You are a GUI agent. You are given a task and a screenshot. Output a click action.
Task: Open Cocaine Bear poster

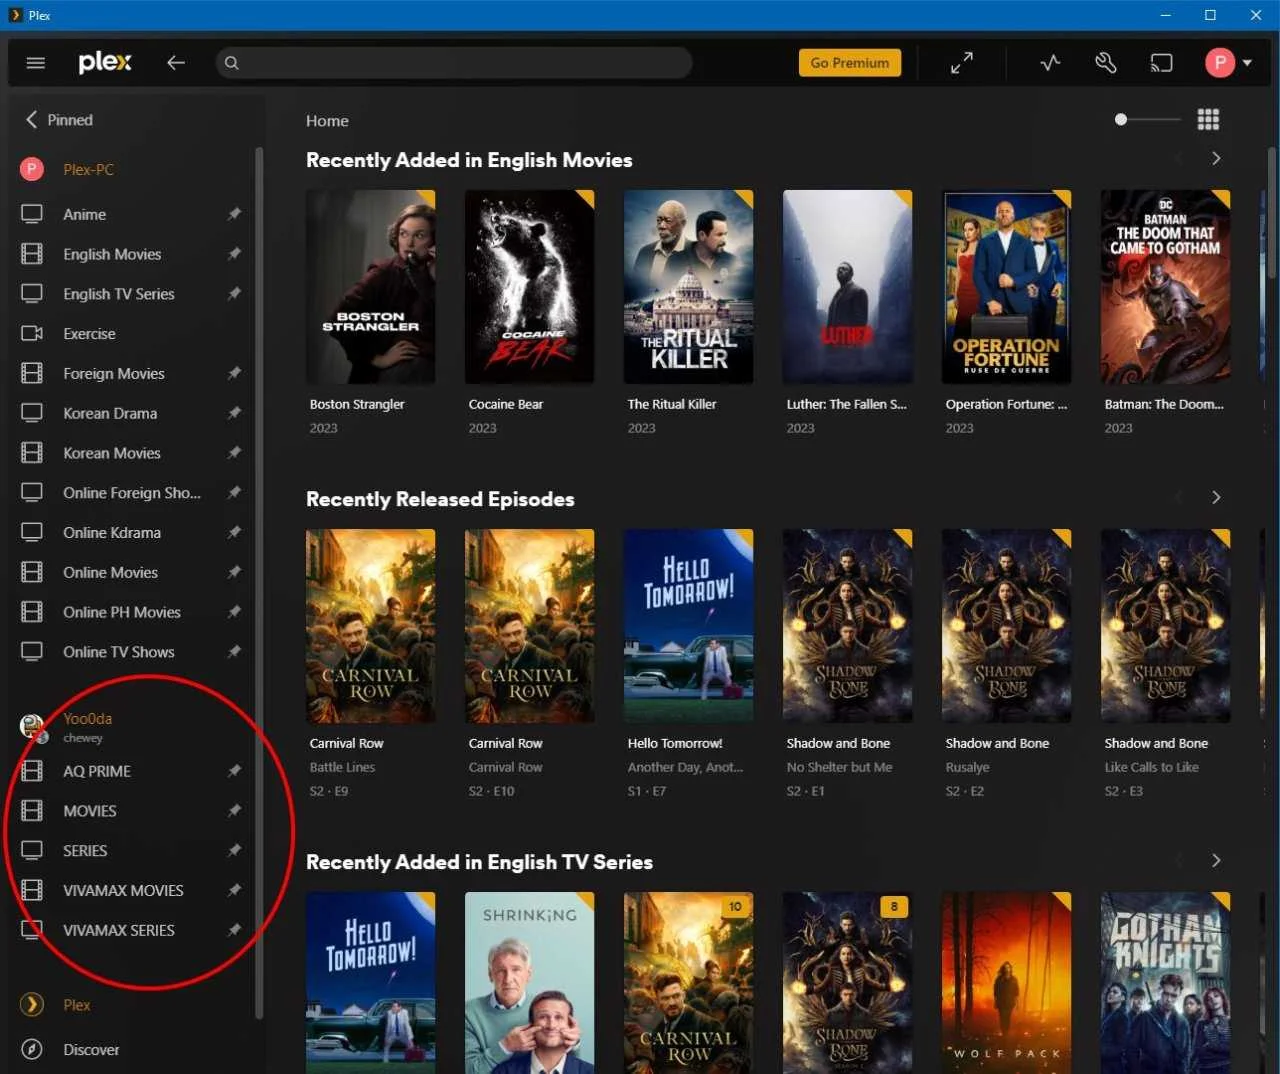(x=529, y=287)
